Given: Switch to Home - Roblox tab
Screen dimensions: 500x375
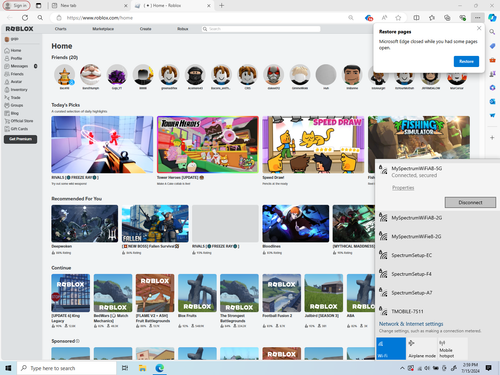Looking at the screenshot, I should (173, 5).
